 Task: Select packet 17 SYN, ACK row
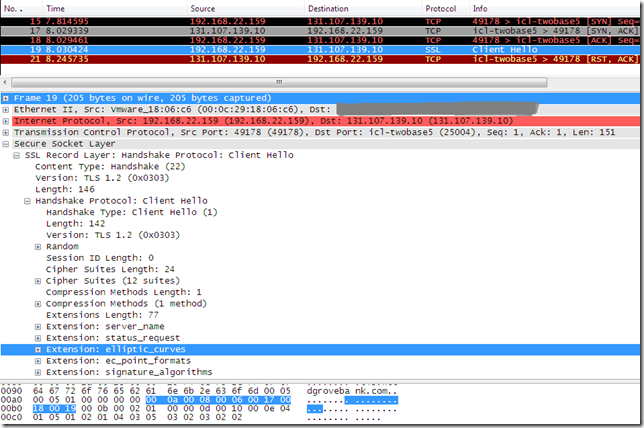(320, 31)
